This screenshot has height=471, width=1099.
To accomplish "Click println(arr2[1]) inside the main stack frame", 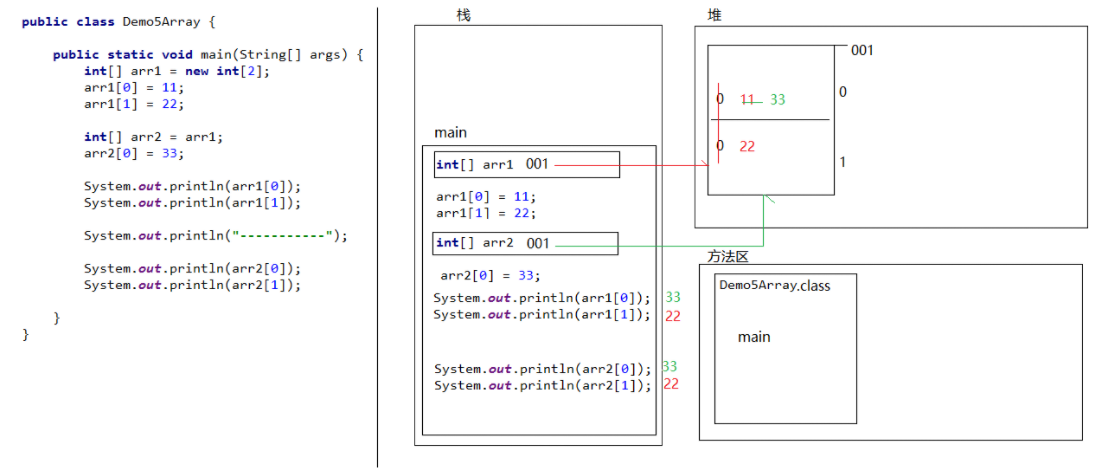I will pos(543,385).
